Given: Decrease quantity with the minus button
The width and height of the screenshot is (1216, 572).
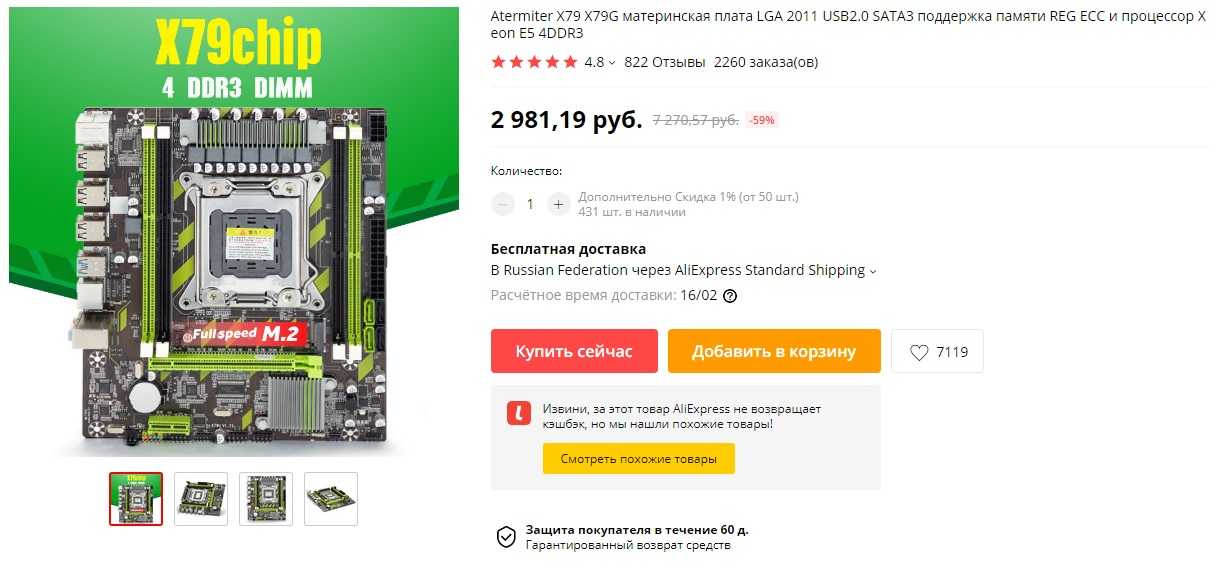Looking at the screenshot, I should 503,204.
